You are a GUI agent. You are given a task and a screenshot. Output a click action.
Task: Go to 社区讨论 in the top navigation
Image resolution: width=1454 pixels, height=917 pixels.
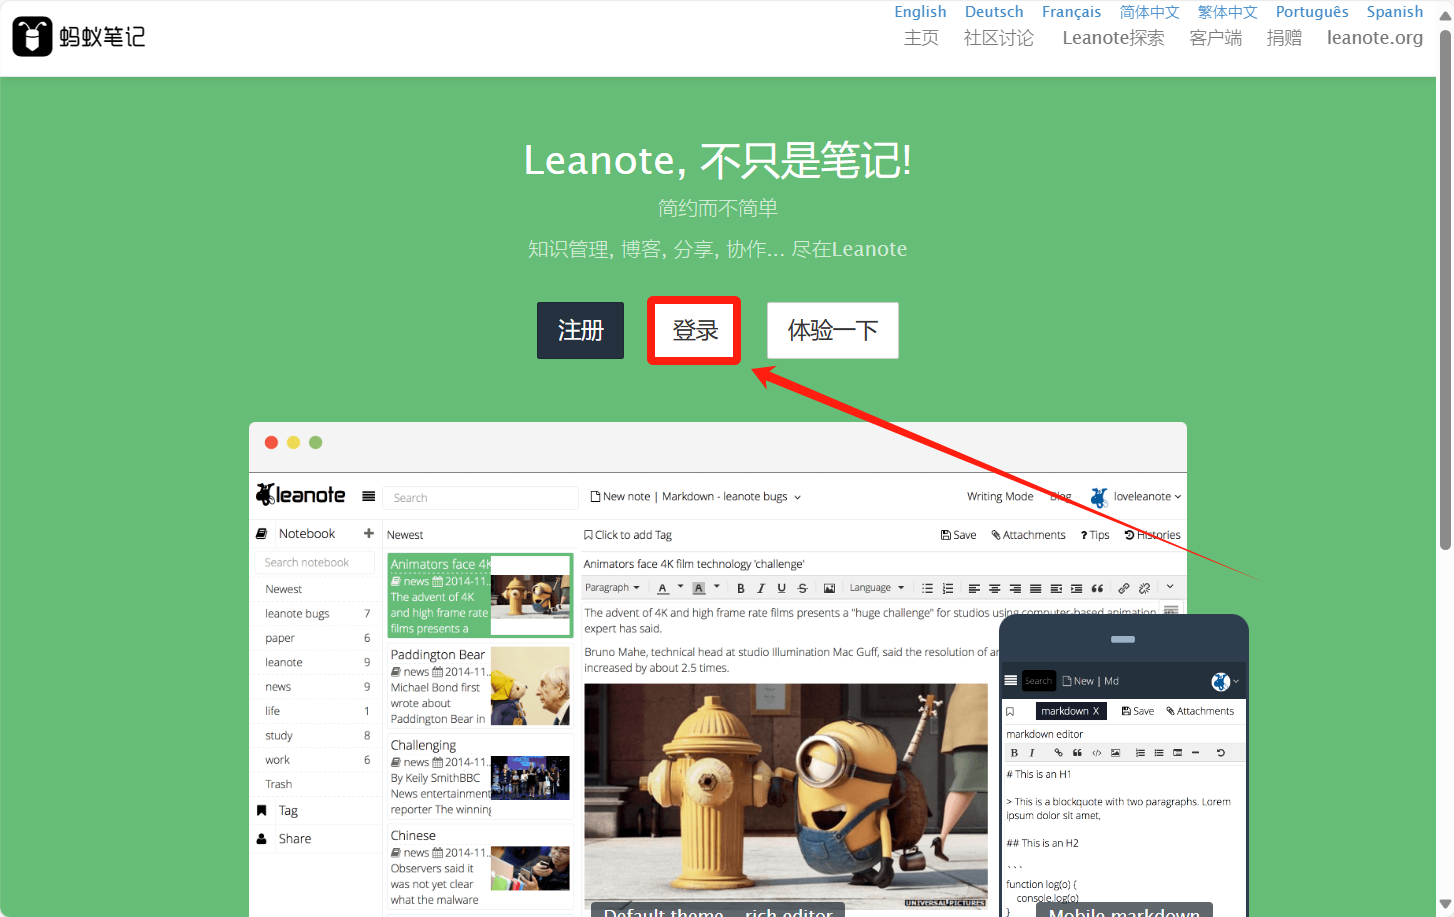[998, 38]
